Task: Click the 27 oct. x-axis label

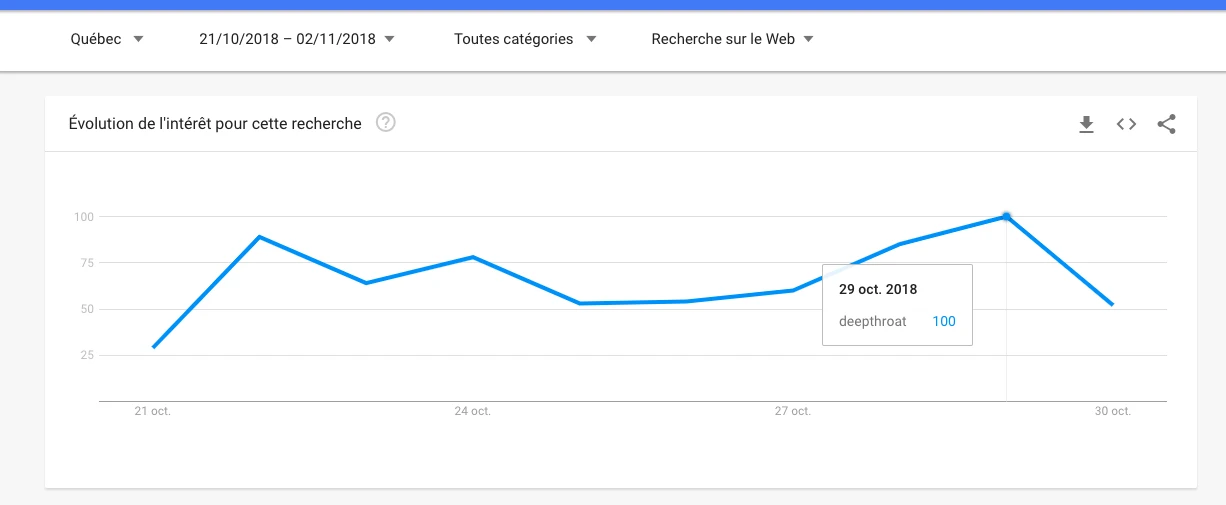Action: 792,411
